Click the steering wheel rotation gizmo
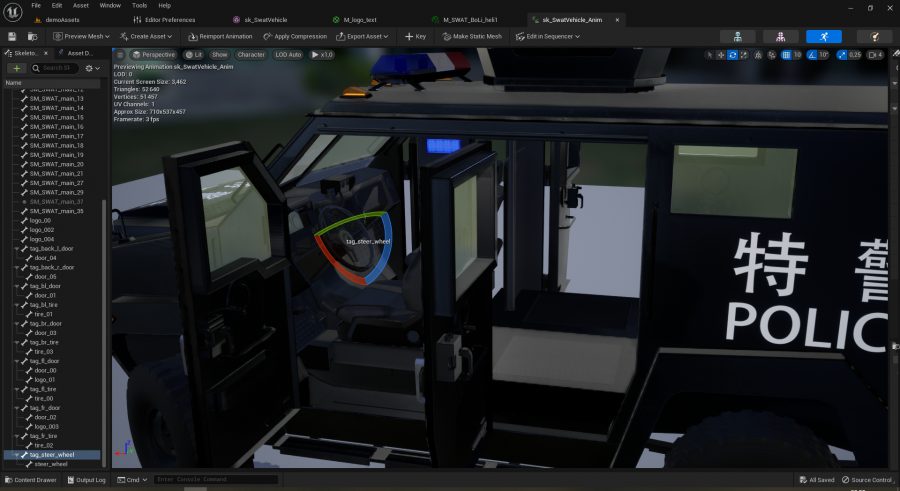 (354, 247)
